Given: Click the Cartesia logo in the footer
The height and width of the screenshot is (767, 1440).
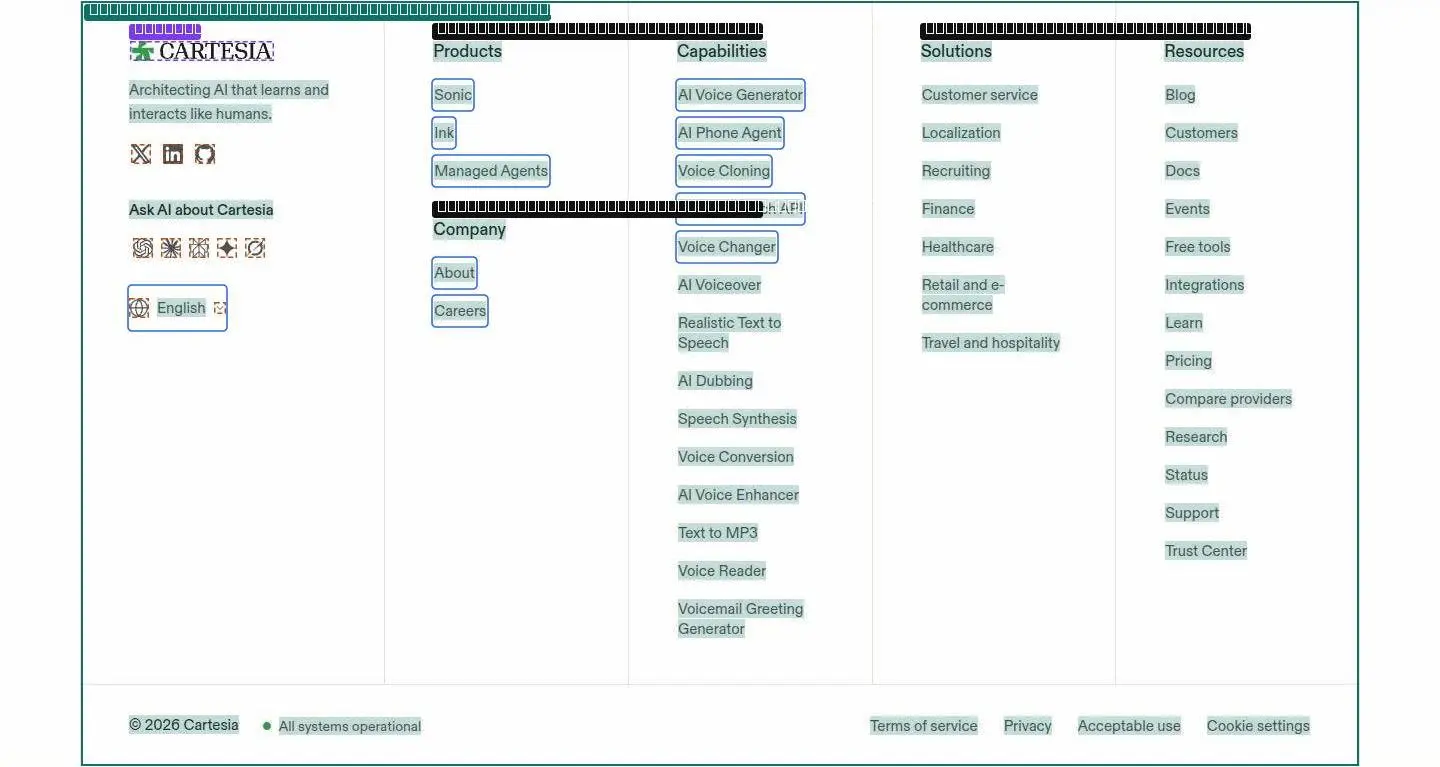Looking at the screenshot, I should point(201,51).
